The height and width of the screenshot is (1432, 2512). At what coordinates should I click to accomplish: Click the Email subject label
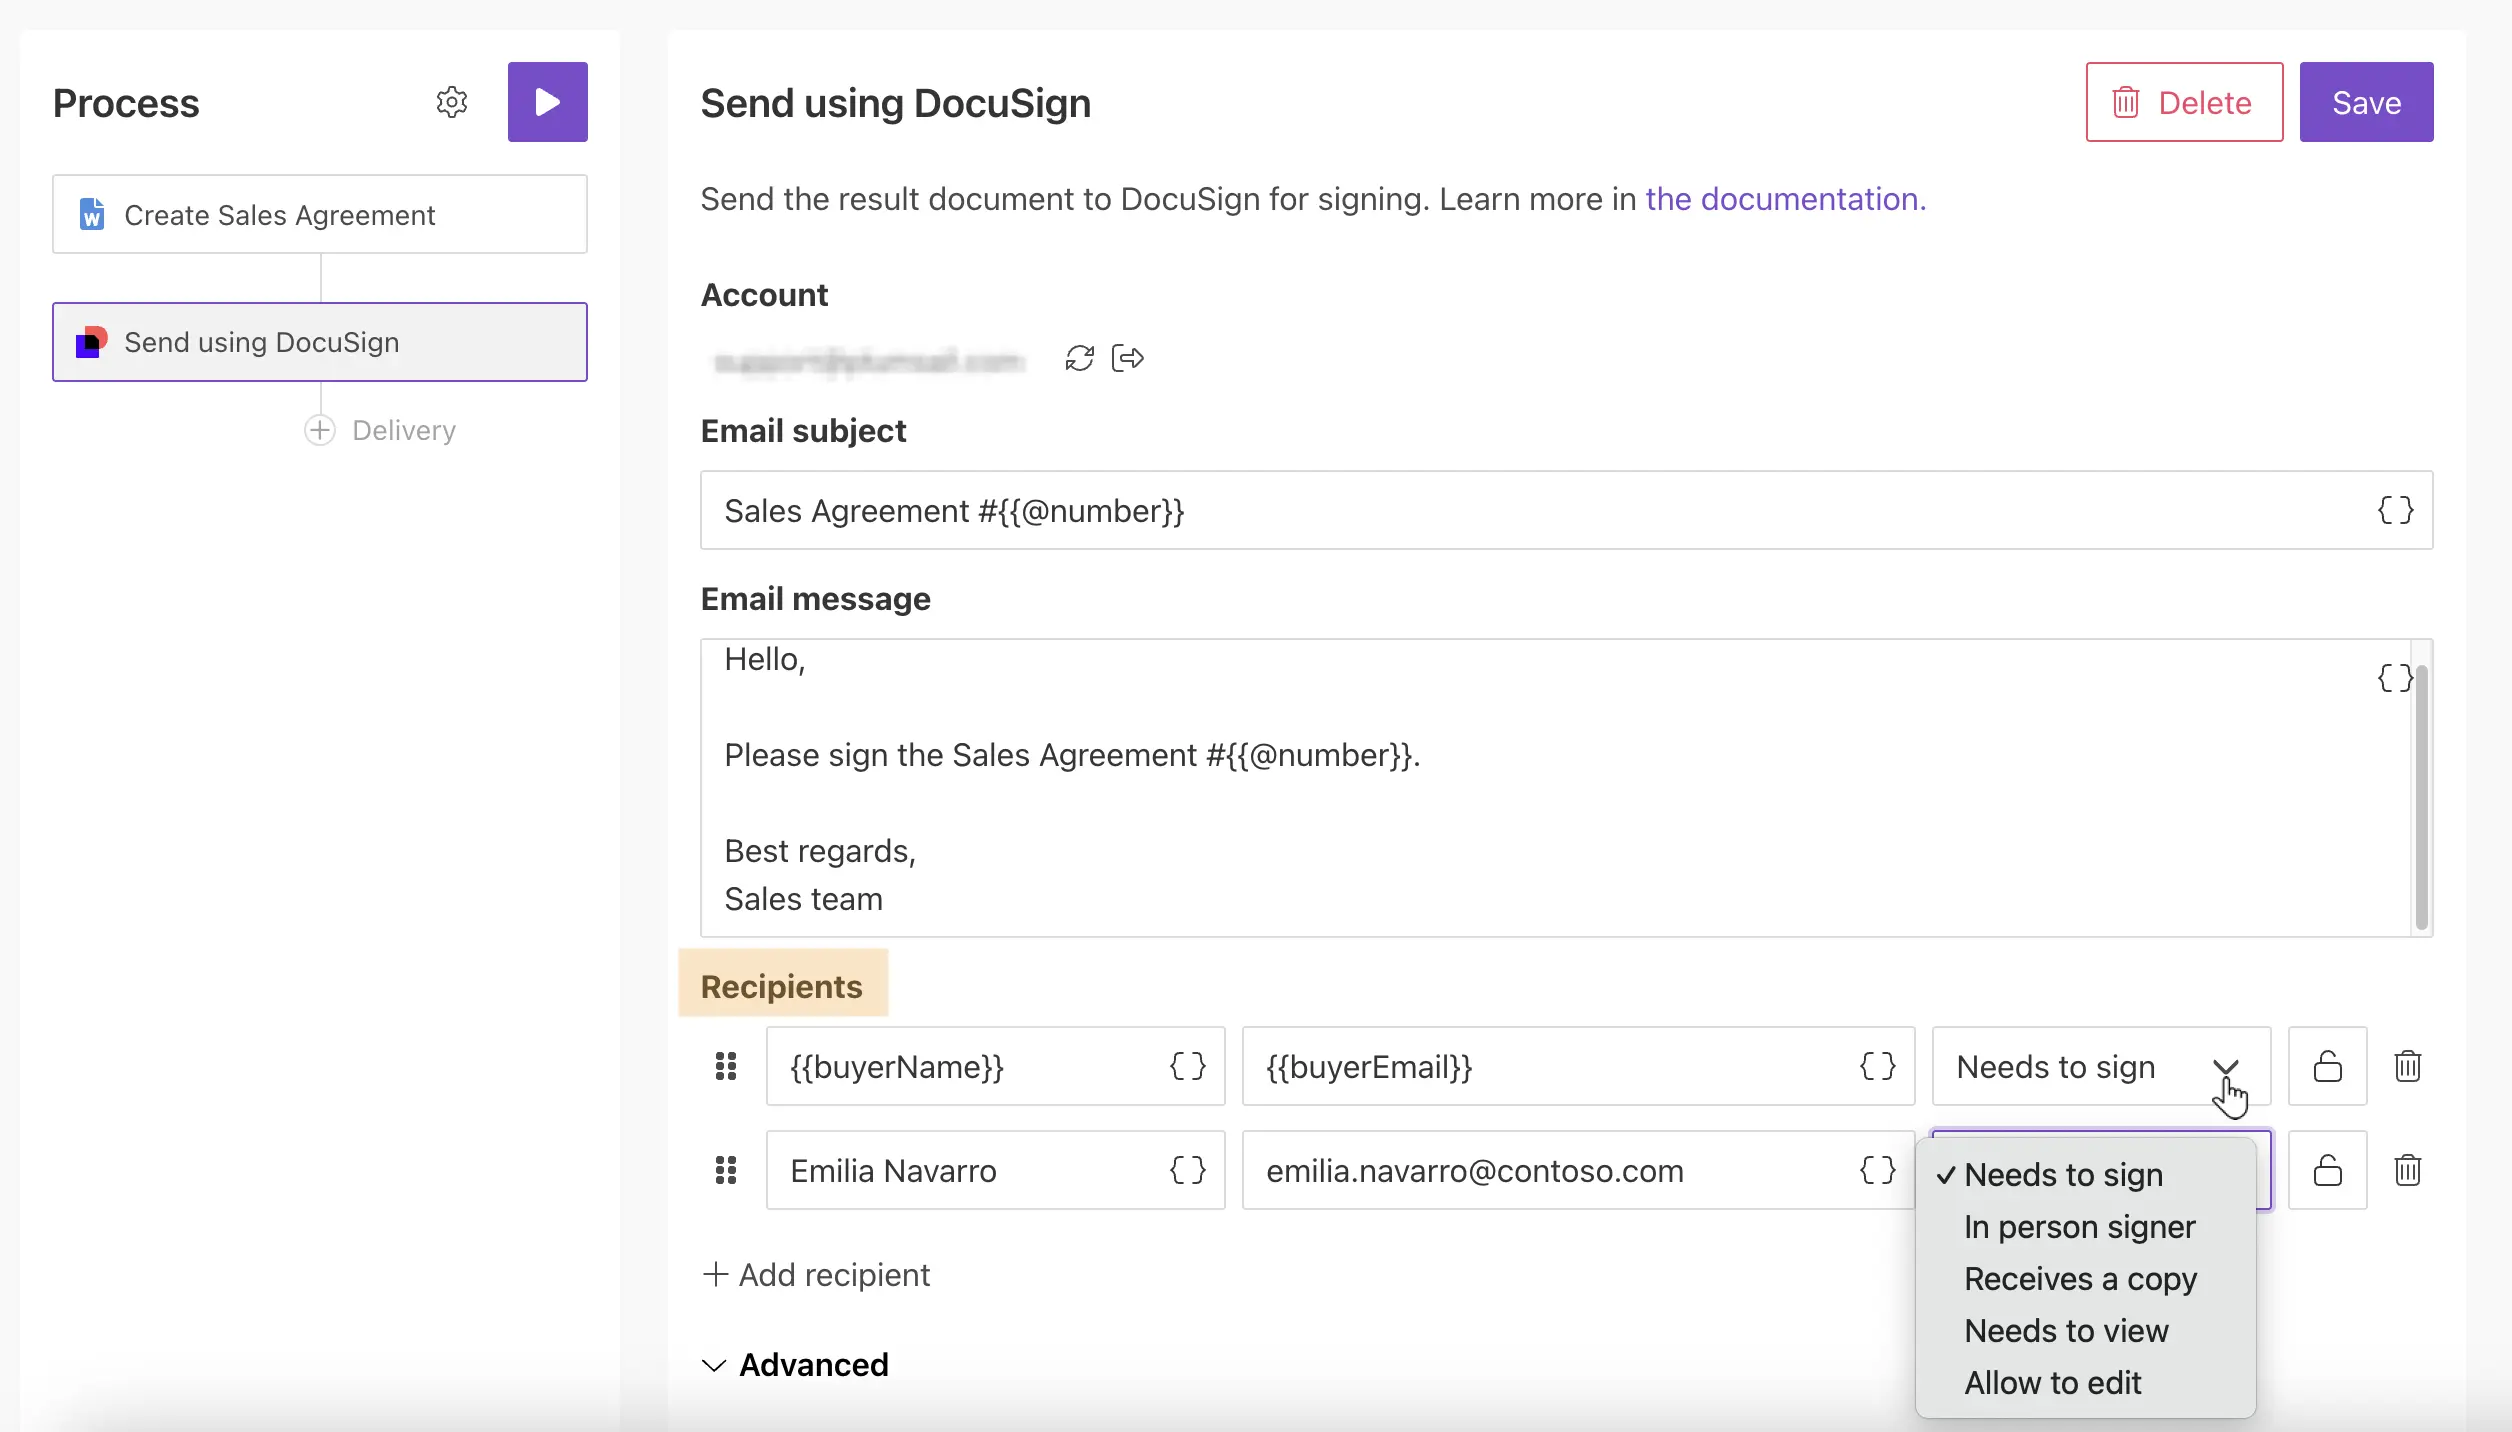803,431
